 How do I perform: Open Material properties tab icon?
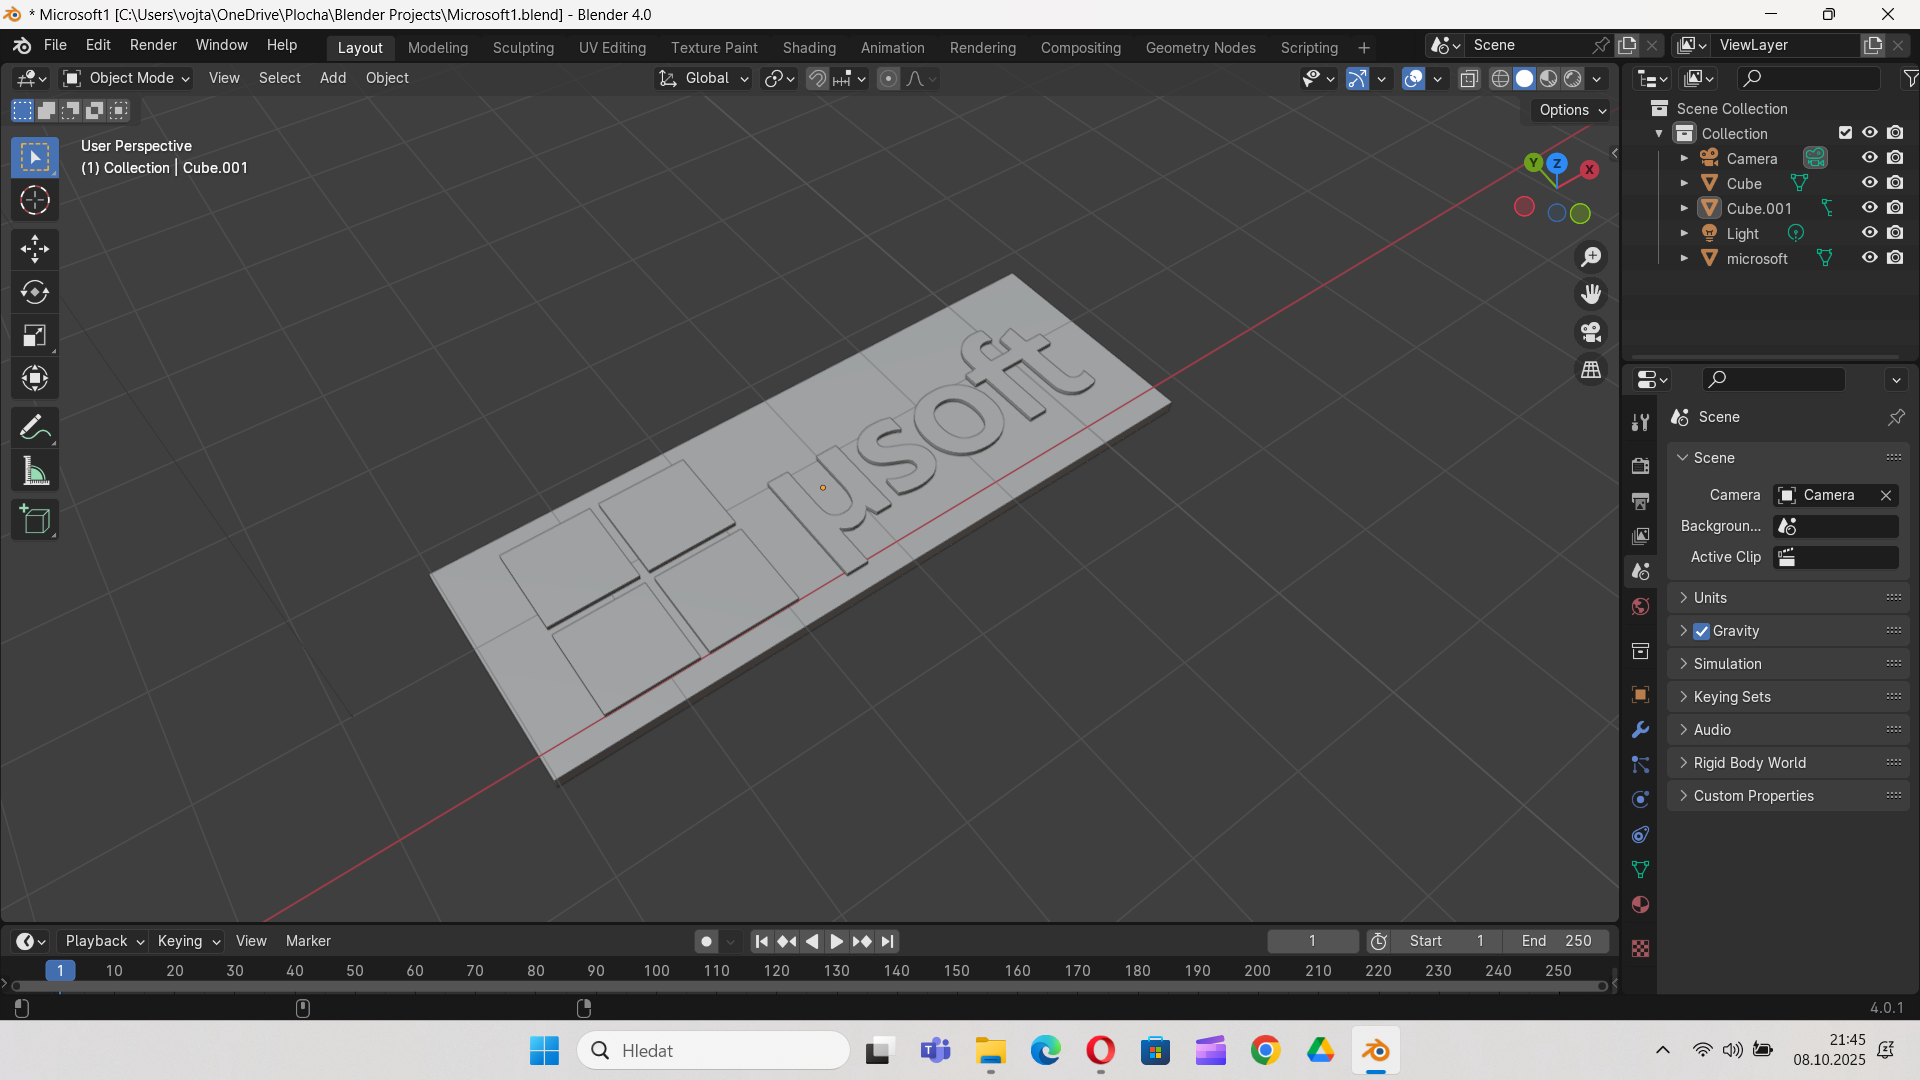[1640, 905]
